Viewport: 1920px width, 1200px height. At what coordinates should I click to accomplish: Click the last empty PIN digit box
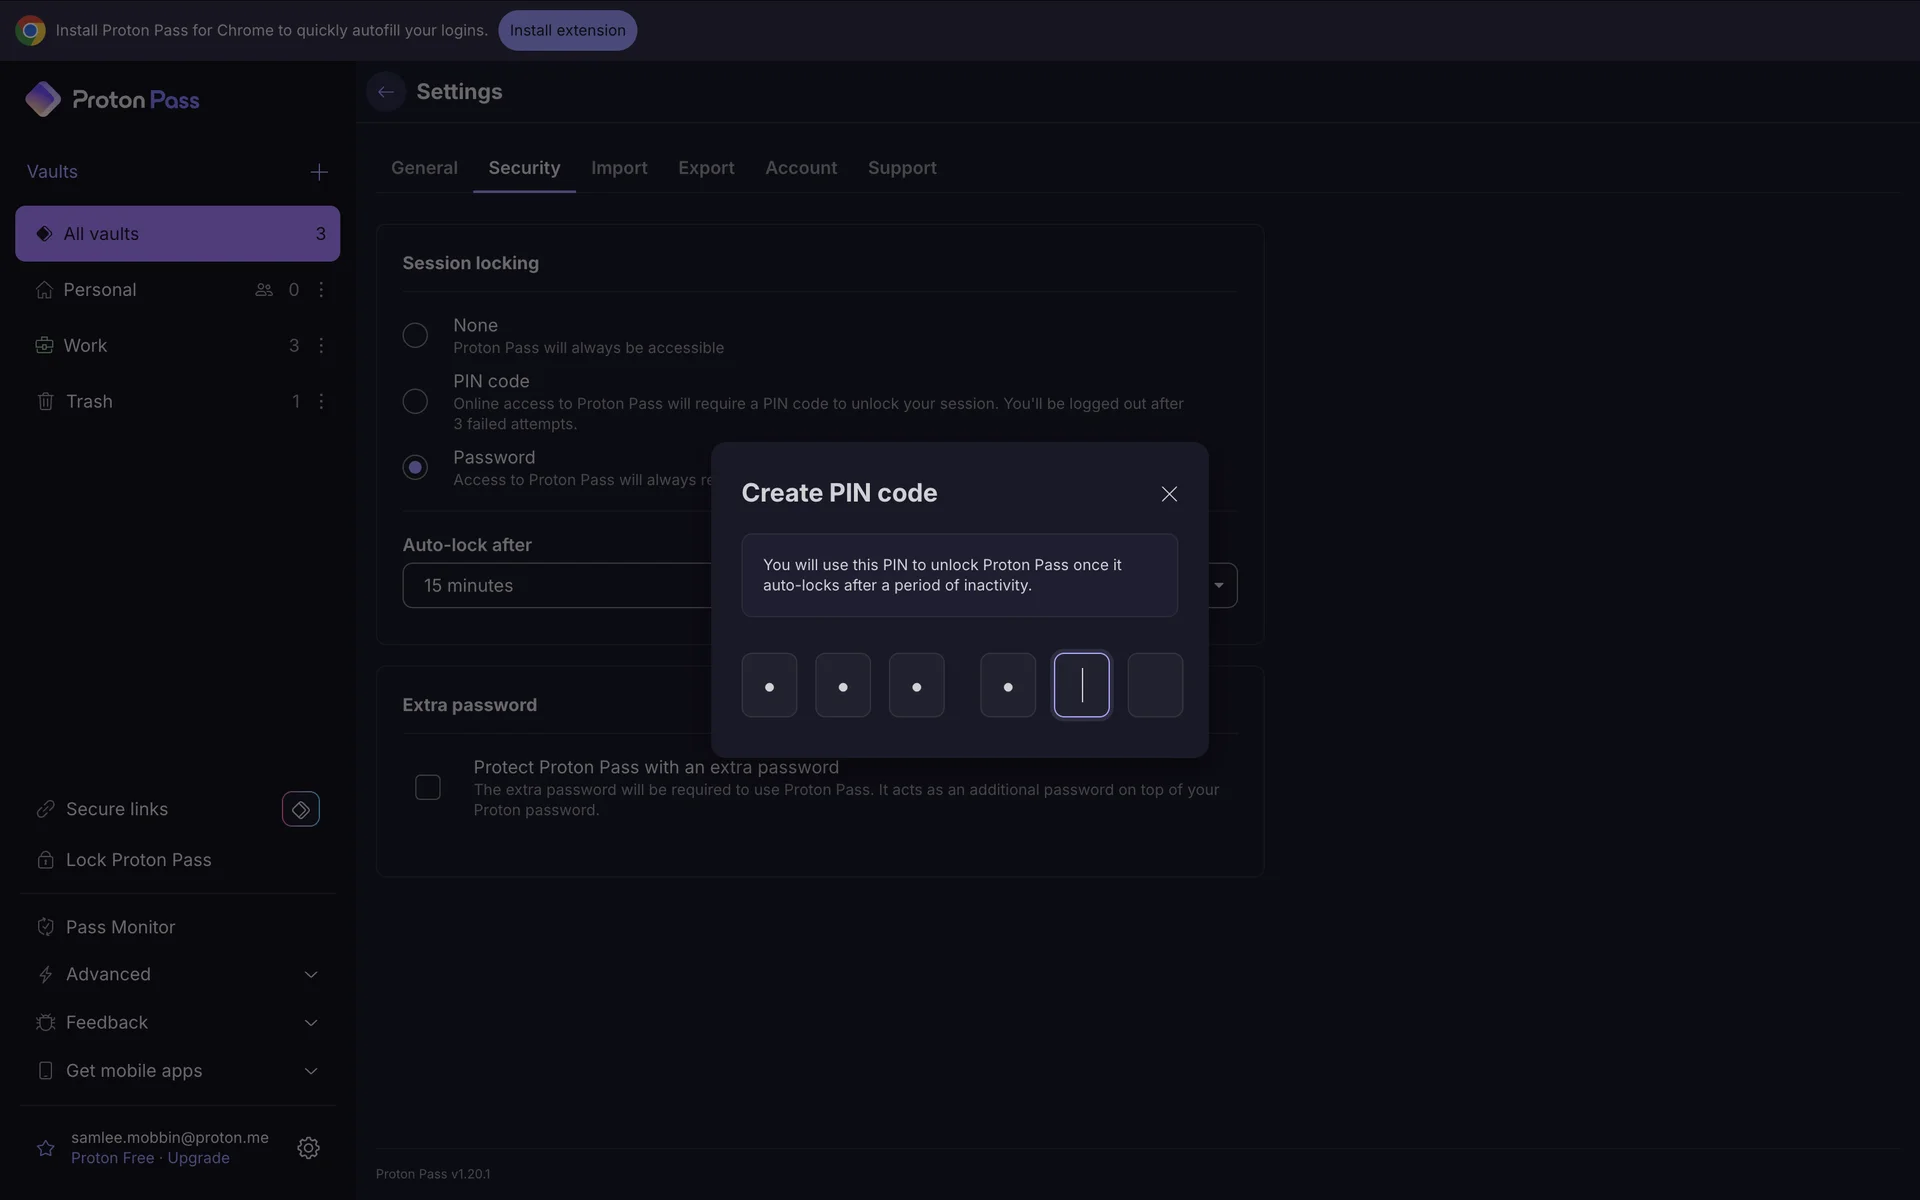pos(1155,685)
